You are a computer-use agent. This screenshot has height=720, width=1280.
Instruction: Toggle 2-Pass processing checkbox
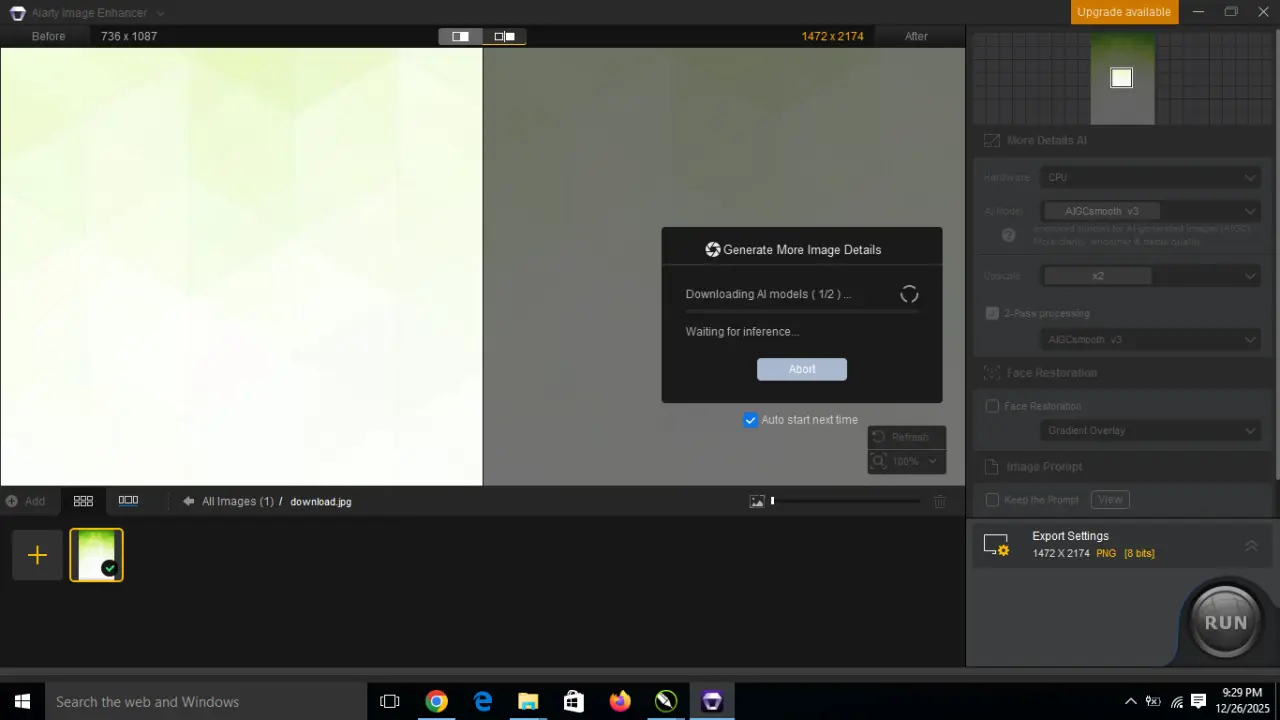pyautogui.click(x=992, y=313)
